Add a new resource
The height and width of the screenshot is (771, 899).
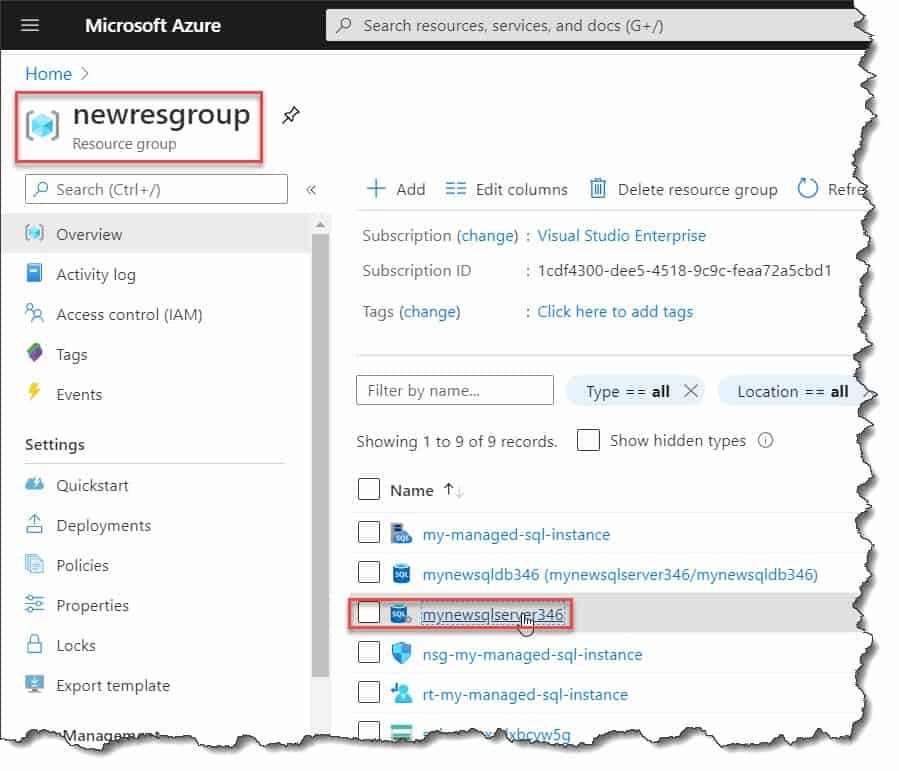396,189
